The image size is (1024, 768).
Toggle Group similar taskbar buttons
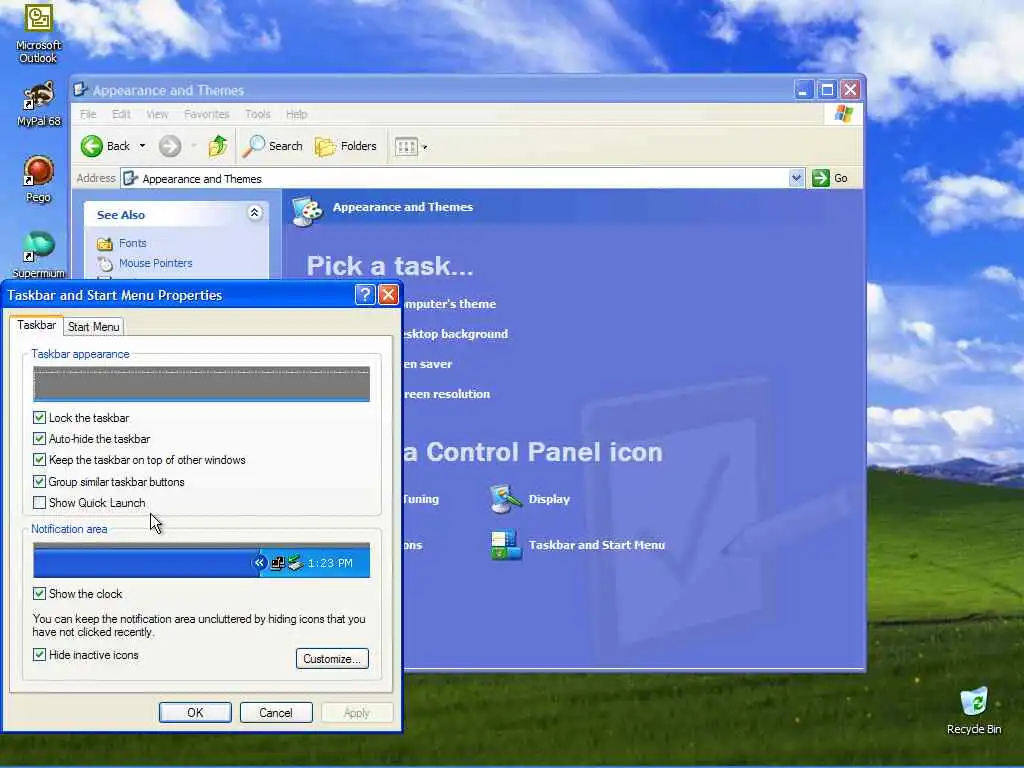tap(39, 482)
